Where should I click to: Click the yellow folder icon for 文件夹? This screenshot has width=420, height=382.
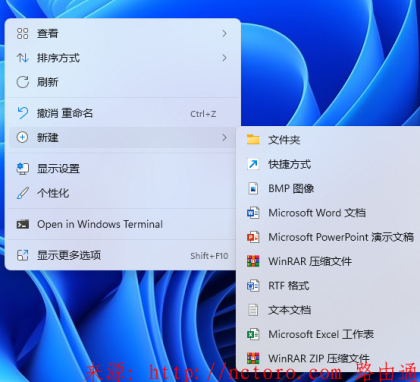point(253,139)
